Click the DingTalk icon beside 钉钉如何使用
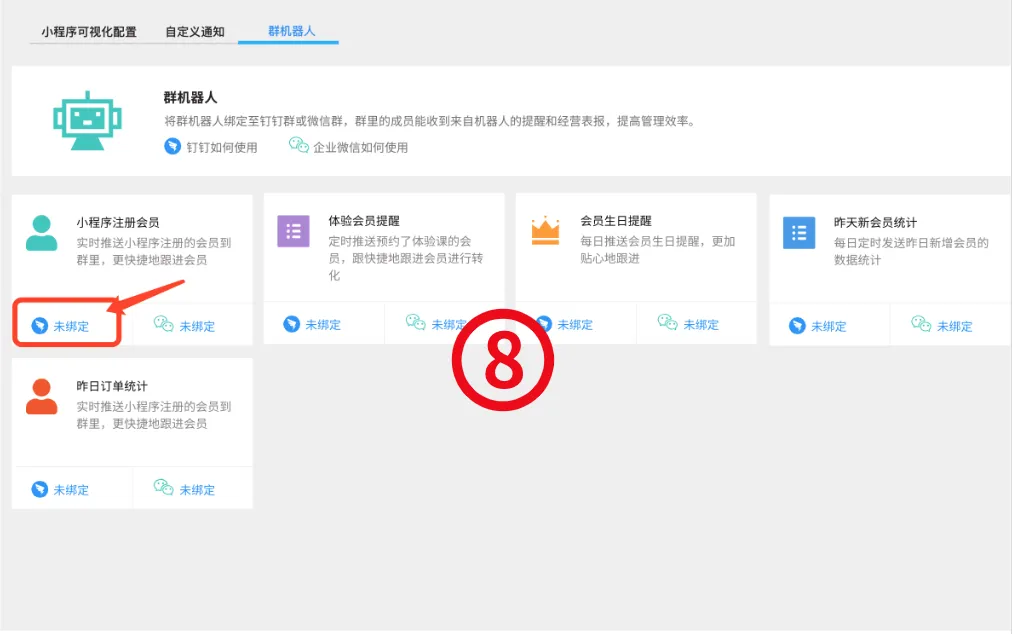The image size is (1012, 634). [173, 147]
